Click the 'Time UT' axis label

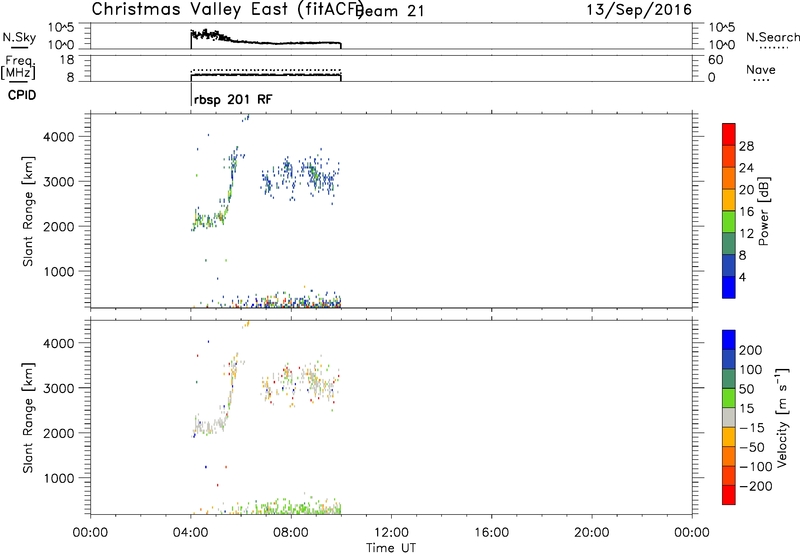[391, 548]
